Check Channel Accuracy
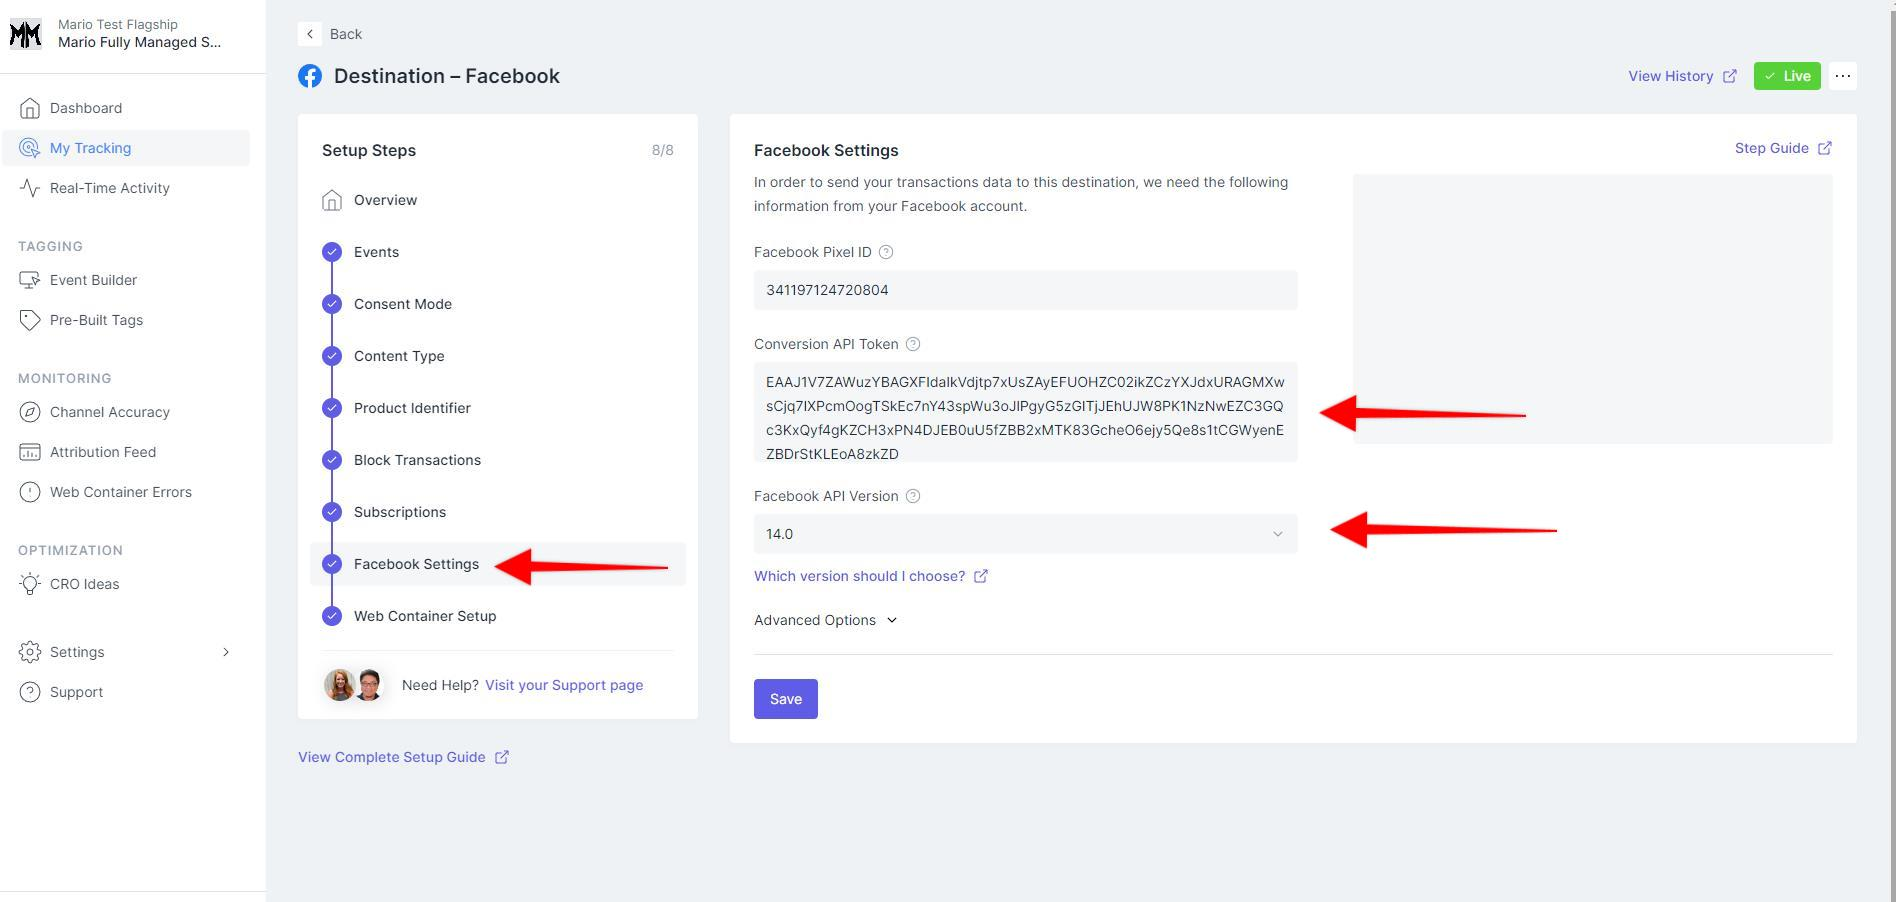Screen dimensions: 1896x902 (109, 412)
